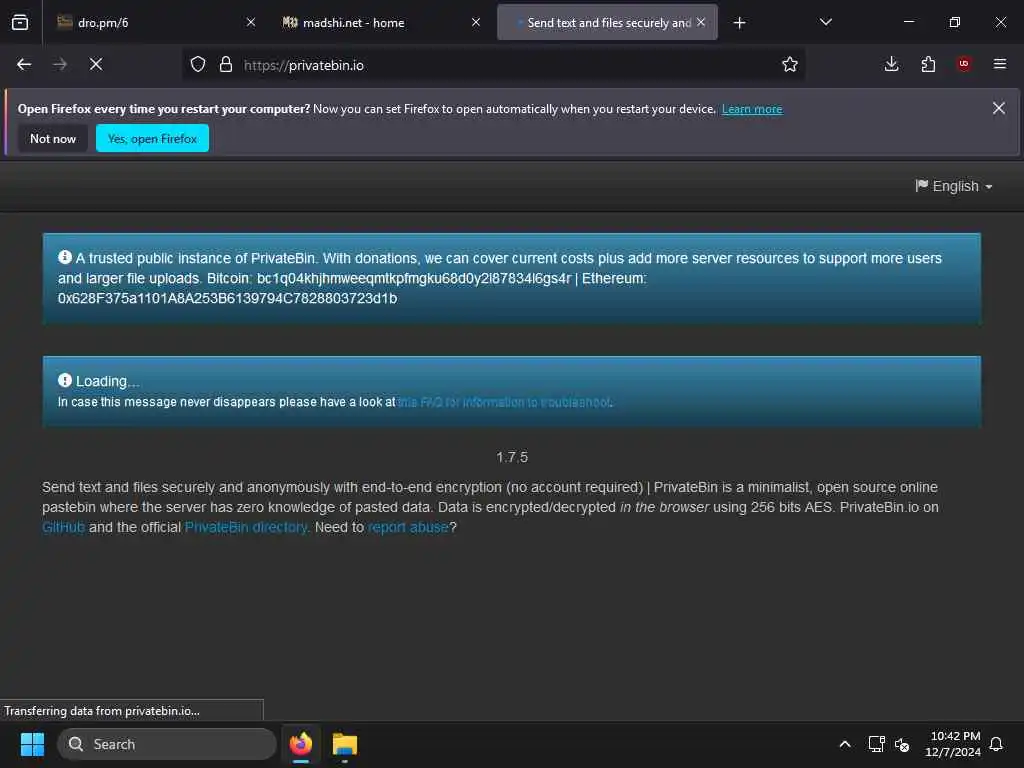Click the Ethereum address 0x628F375a... text
Viewport: 1024px width, 768px height.
(227, 298)
